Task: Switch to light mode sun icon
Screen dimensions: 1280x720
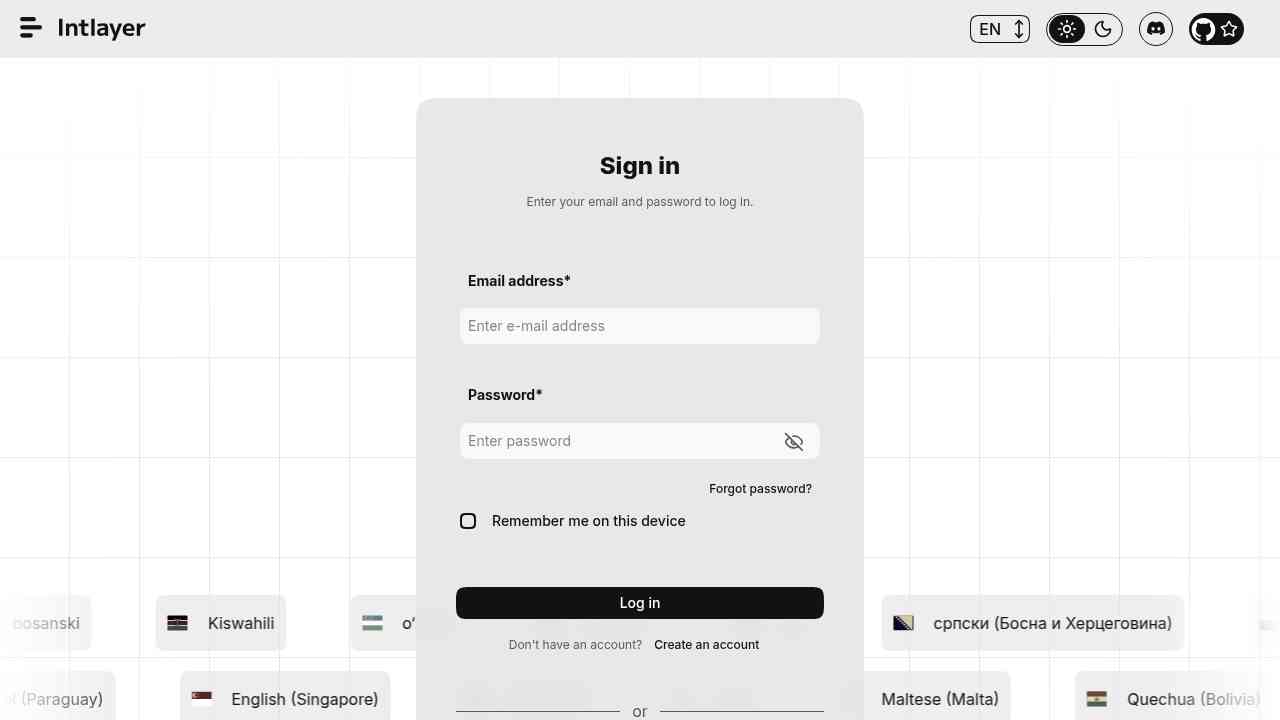Action: pos(1067,29)
